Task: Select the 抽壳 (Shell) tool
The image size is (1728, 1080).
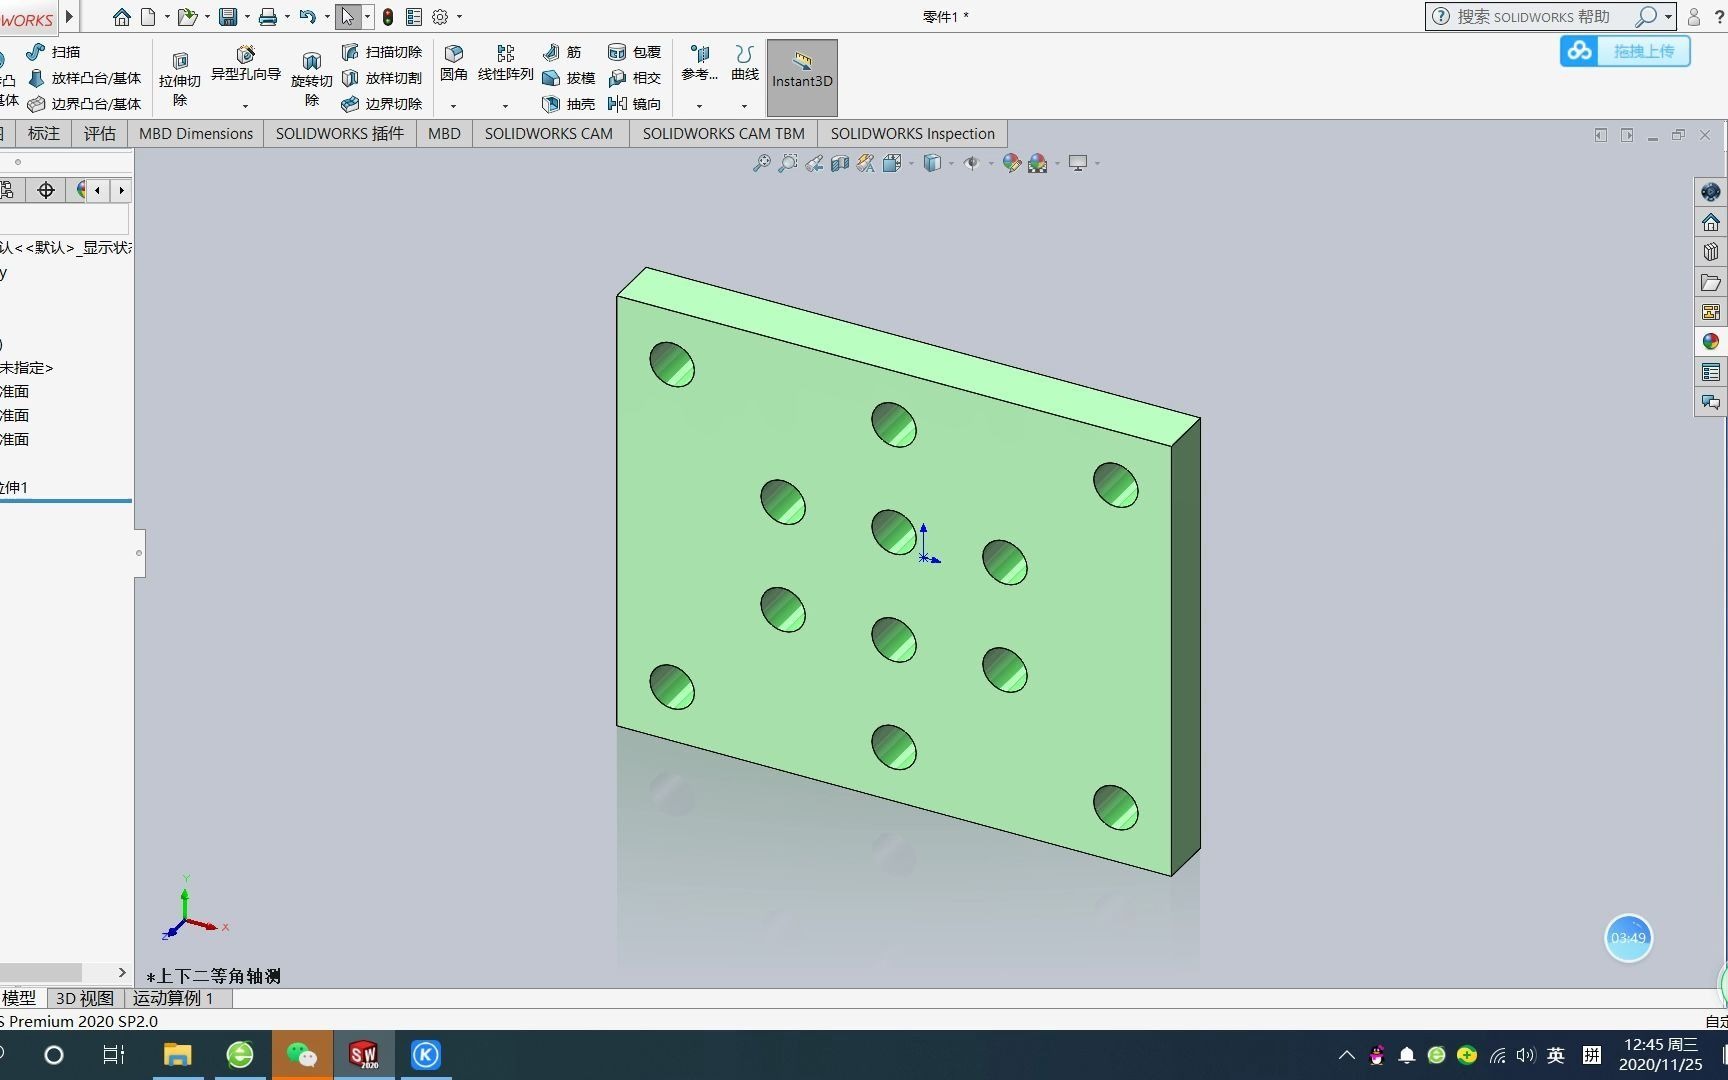Action: (568, 104)
